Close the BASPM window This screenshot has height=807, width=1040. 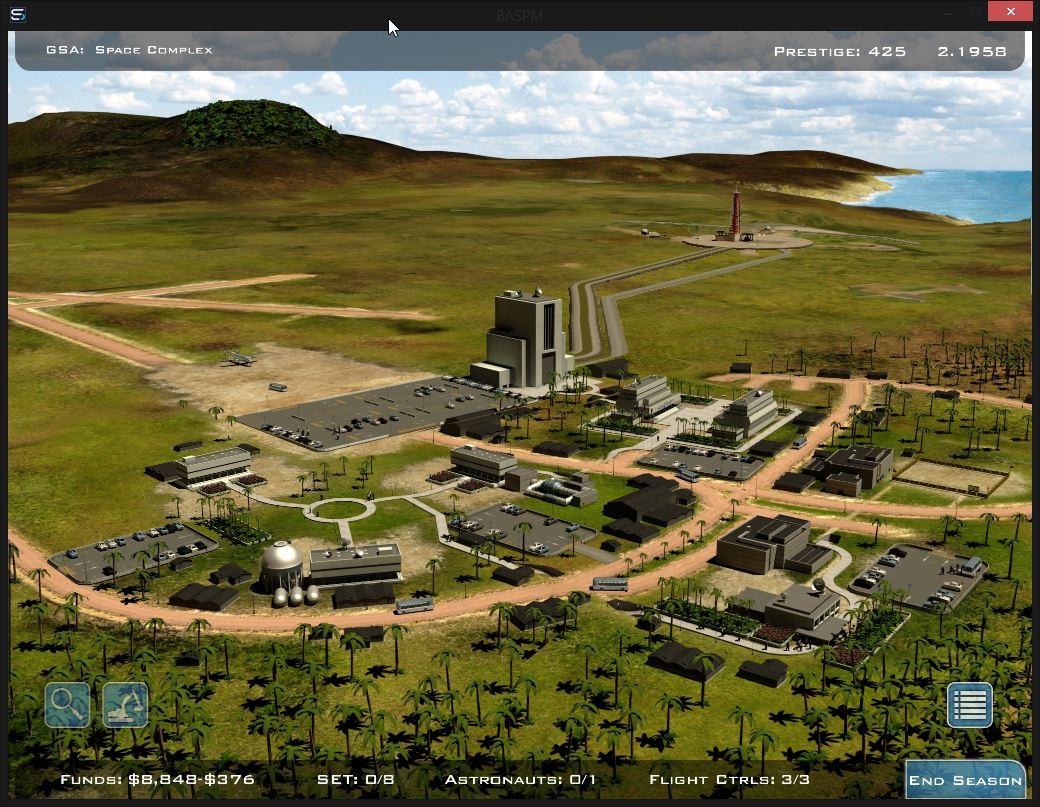[x=1010, y=11]
